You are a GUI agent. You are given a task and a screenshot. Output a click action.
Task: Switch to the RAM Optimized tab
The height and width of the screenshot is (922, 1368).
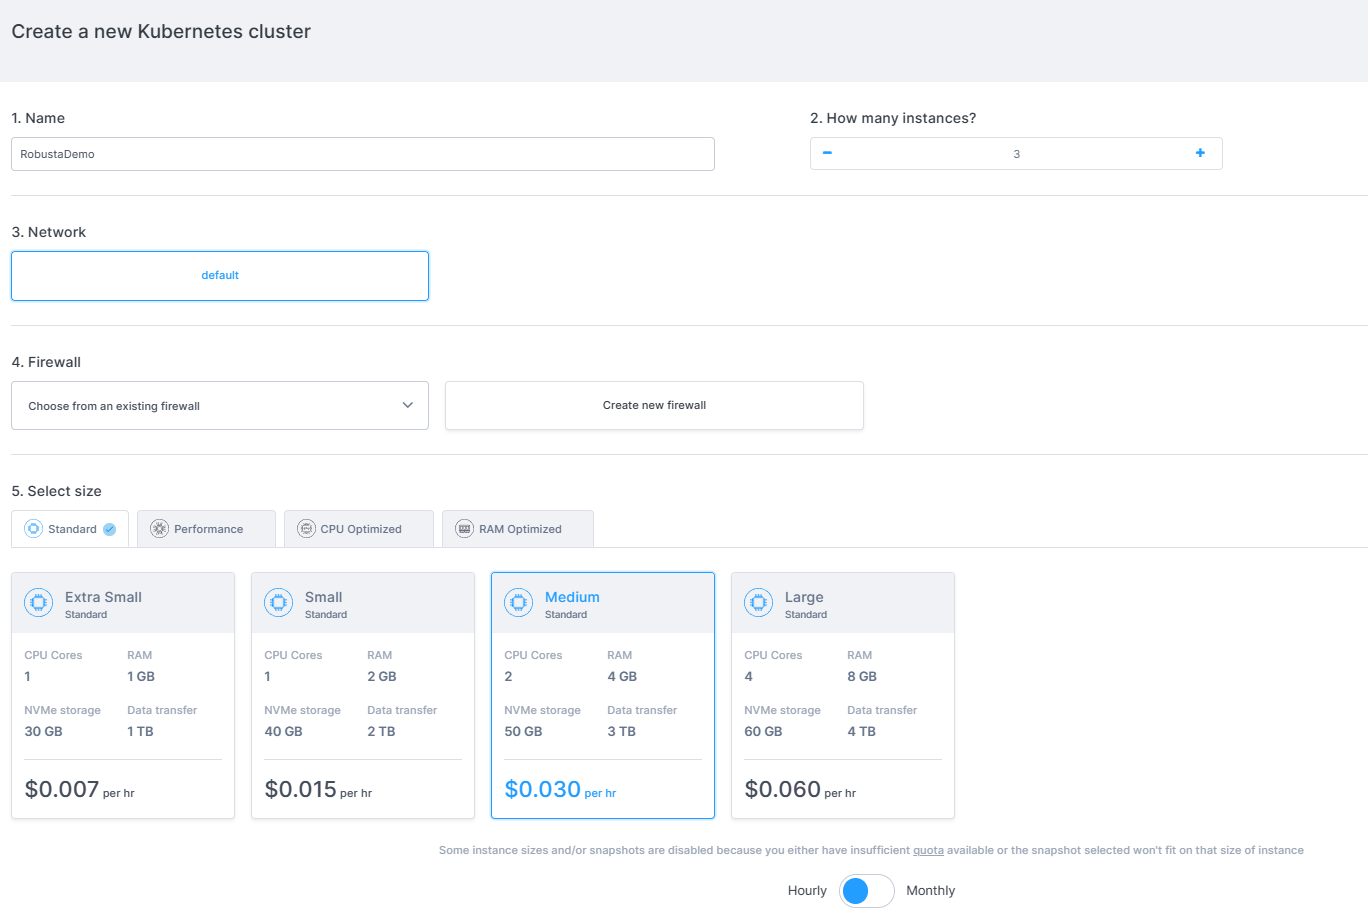[519, 529]
